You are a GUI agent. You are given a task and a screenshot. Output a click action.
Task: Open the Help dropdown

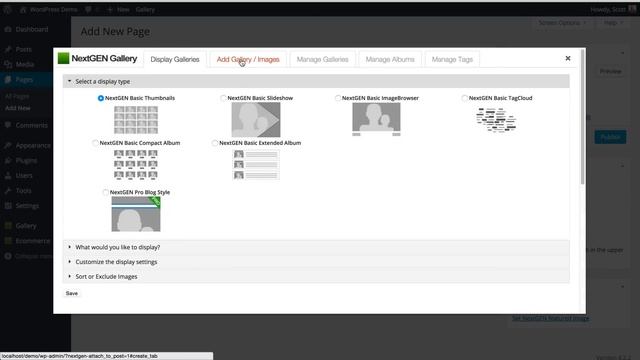(613, 23)
